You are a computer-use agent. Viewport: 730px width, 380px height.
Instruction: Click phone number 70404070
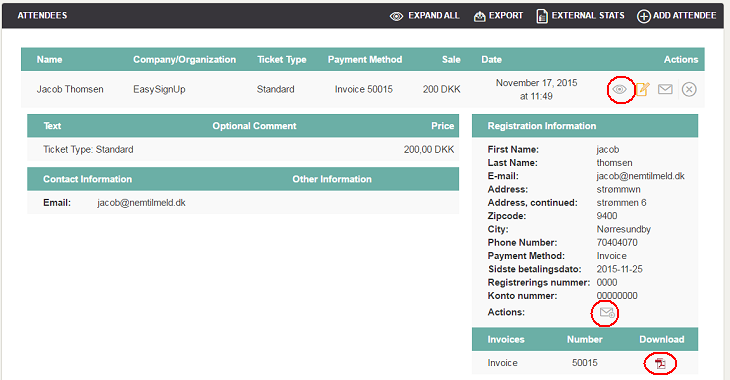(617, 243)
